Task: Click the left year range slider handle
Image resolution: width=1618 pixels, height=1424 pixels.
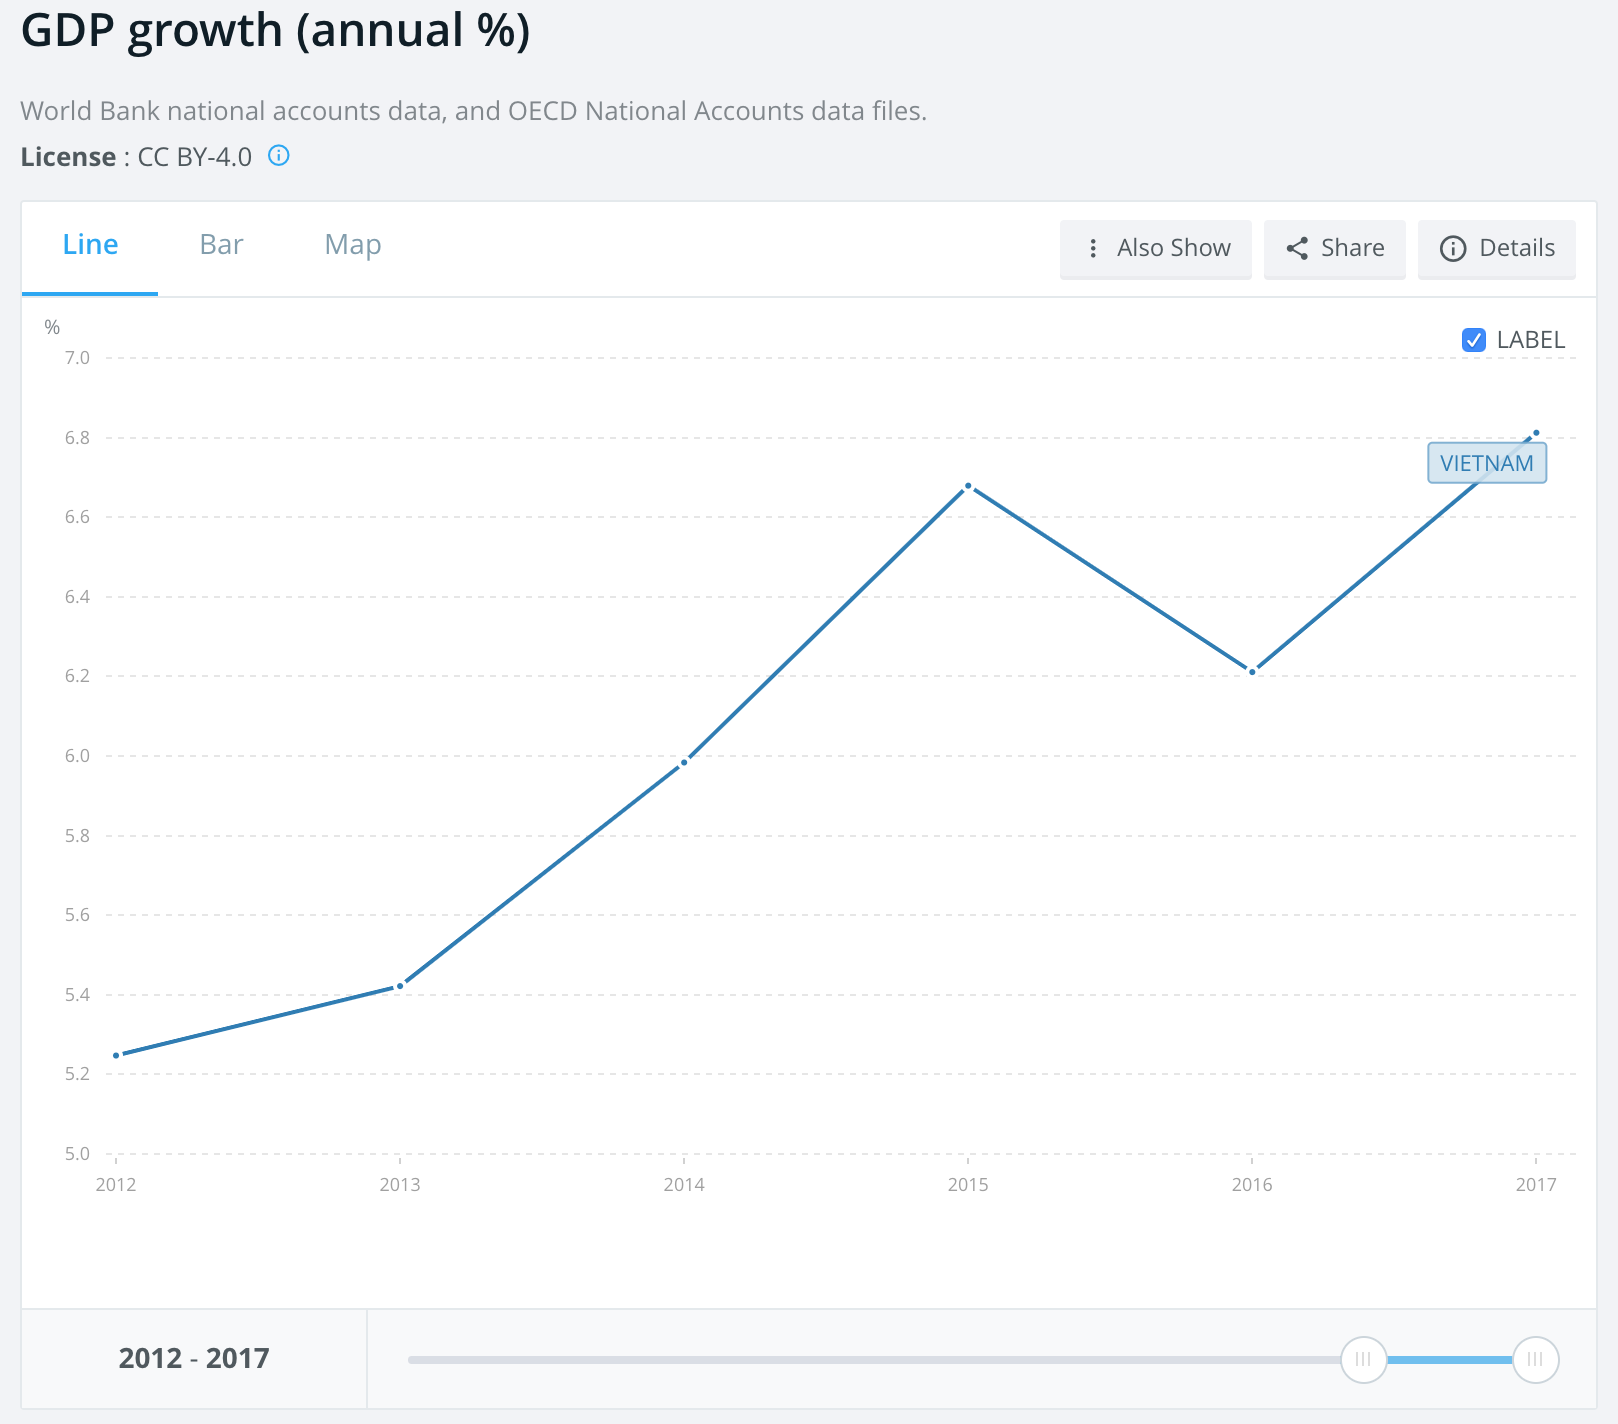Action: click(x=1363, y=1359)
